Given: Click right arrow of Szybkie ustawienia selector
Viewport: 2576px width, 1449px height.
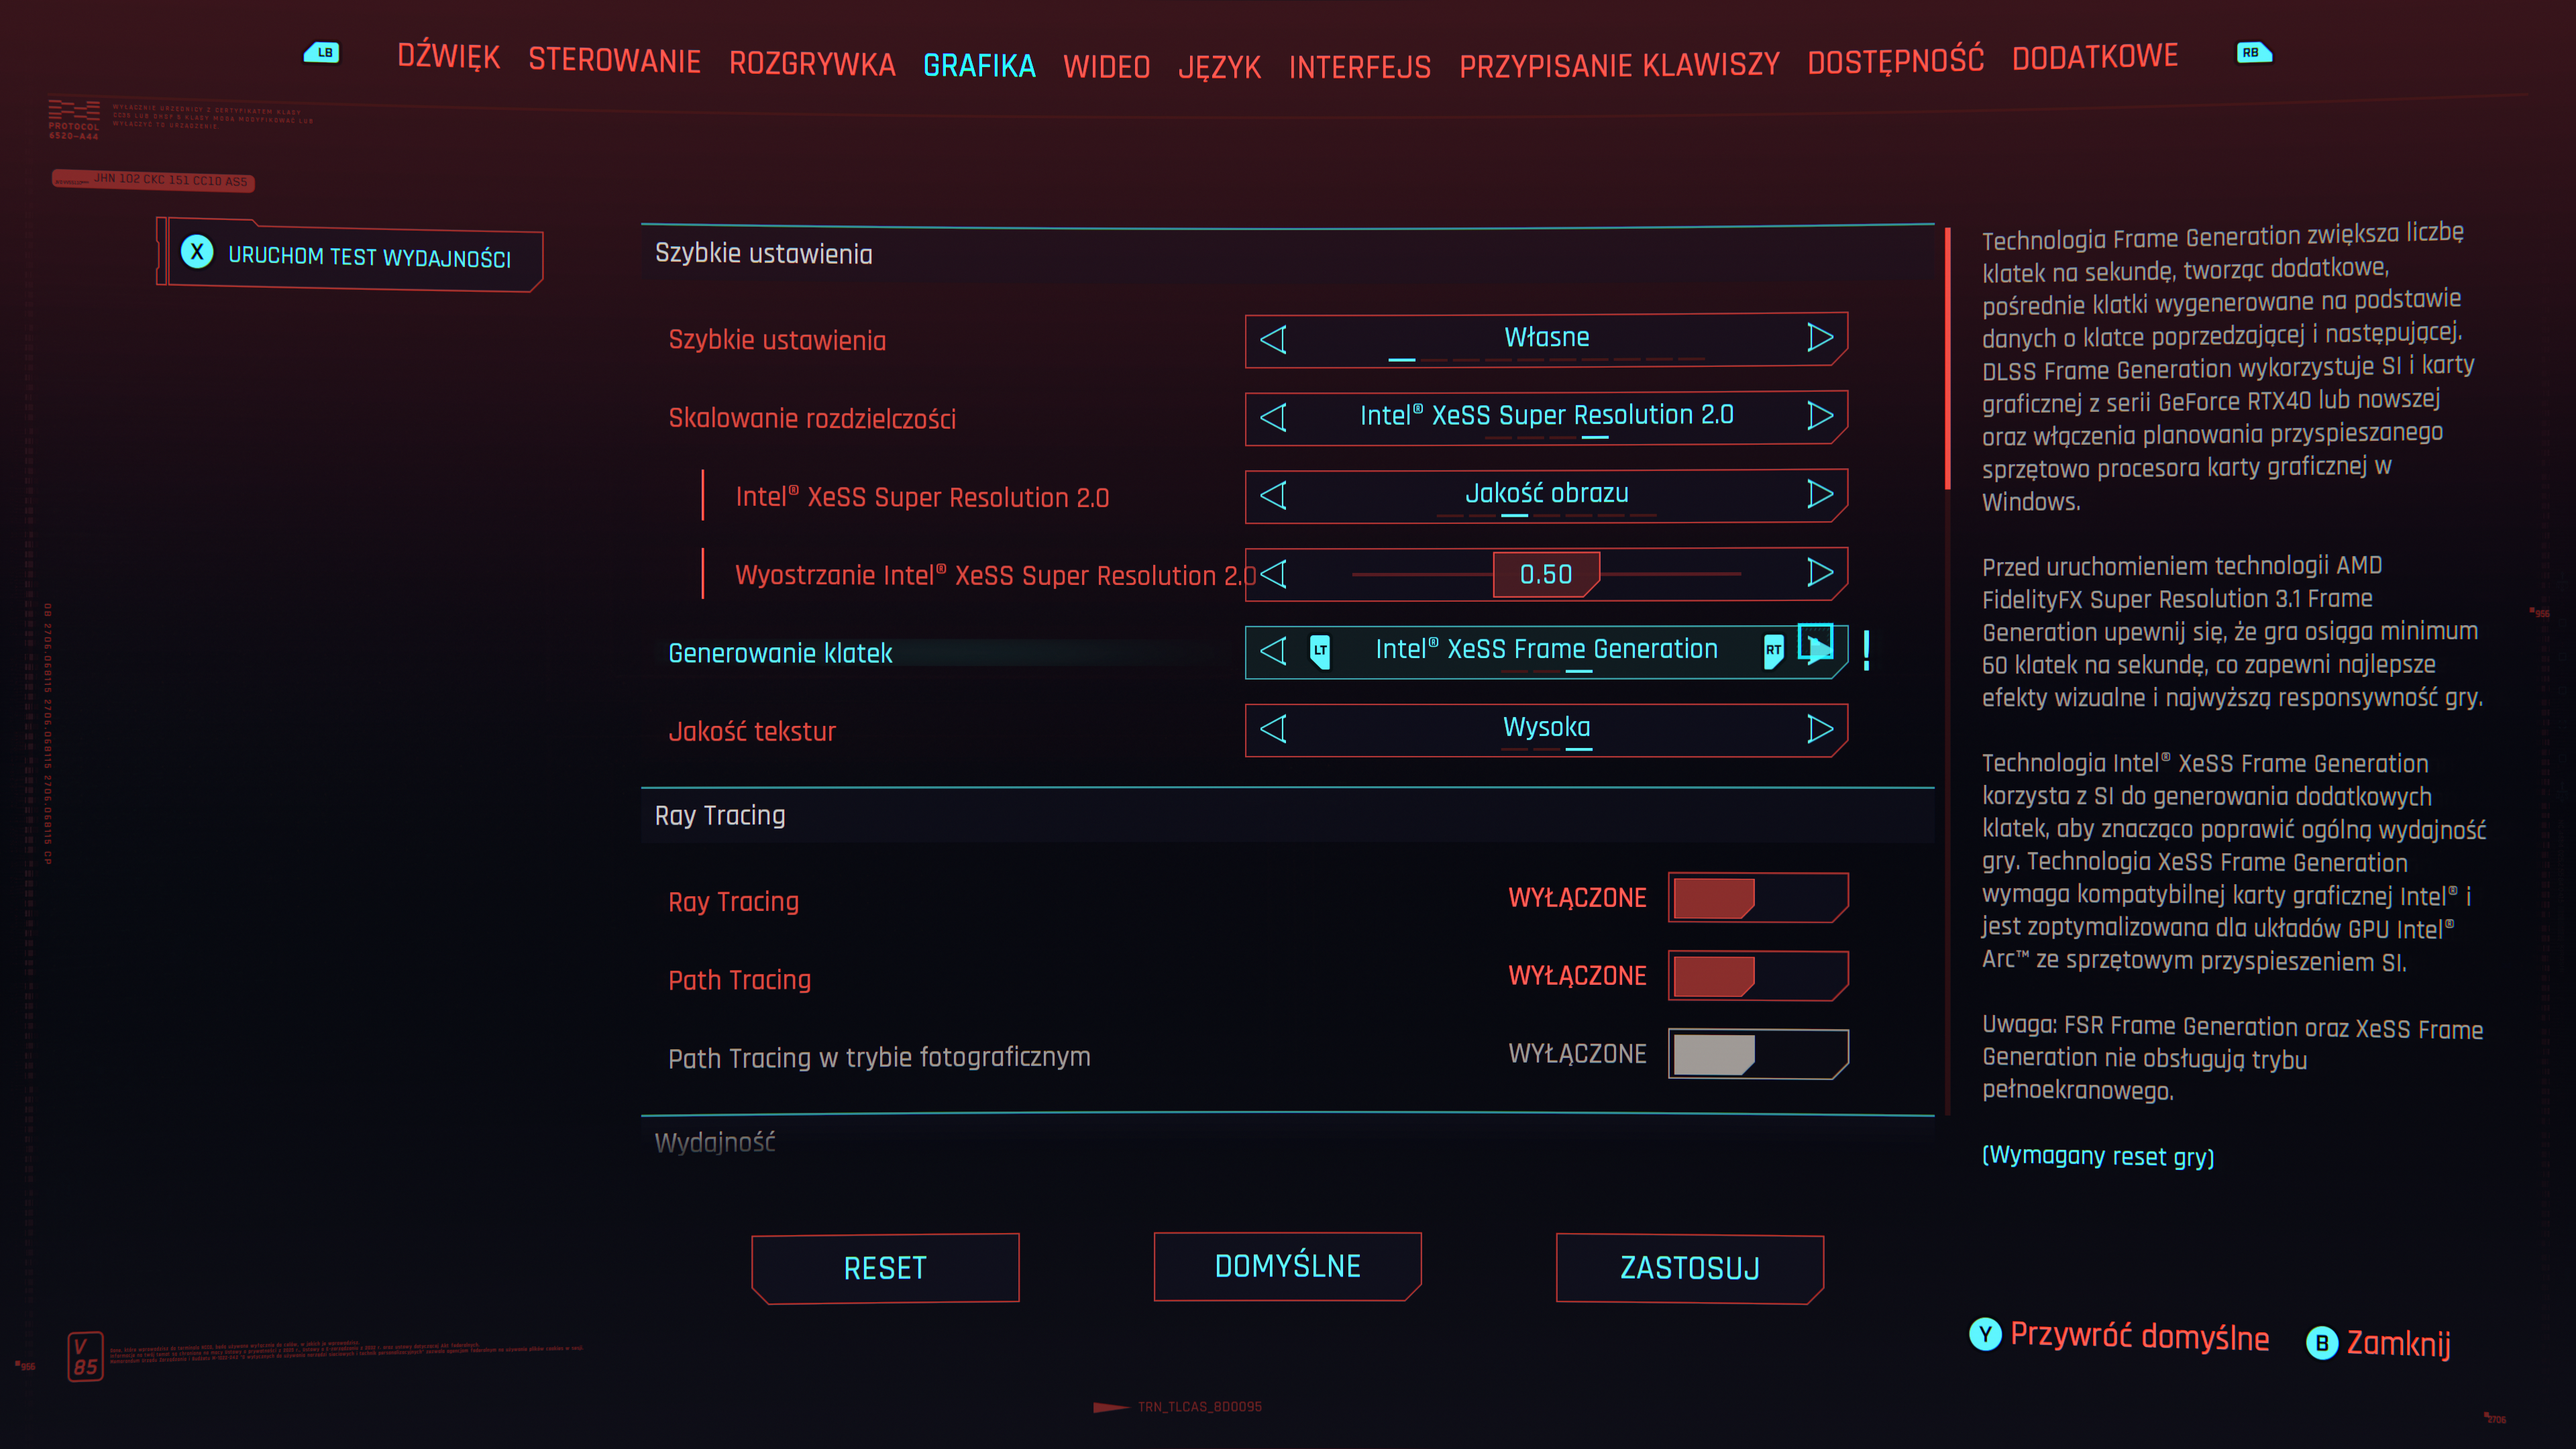Looking at the screenshot, I should click(x=1819, y=338).
